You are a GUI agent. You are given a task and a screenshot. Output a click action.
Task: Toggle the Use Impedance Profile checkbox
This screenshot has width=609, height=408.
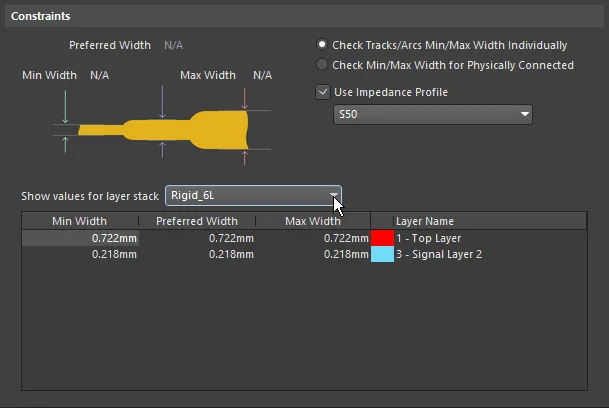pyautogui.click(x=323, y=92)
